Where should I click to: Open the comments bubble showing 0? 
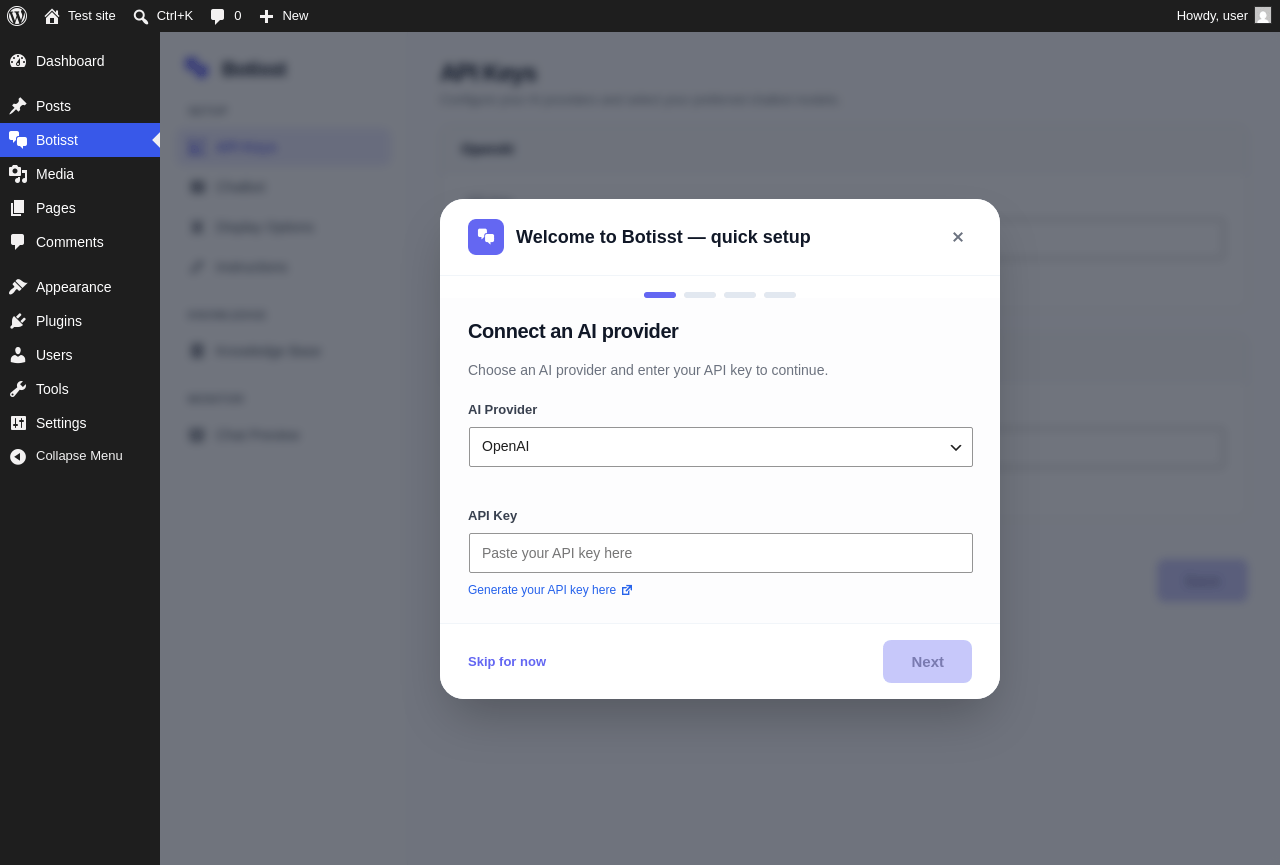(226, 16)
